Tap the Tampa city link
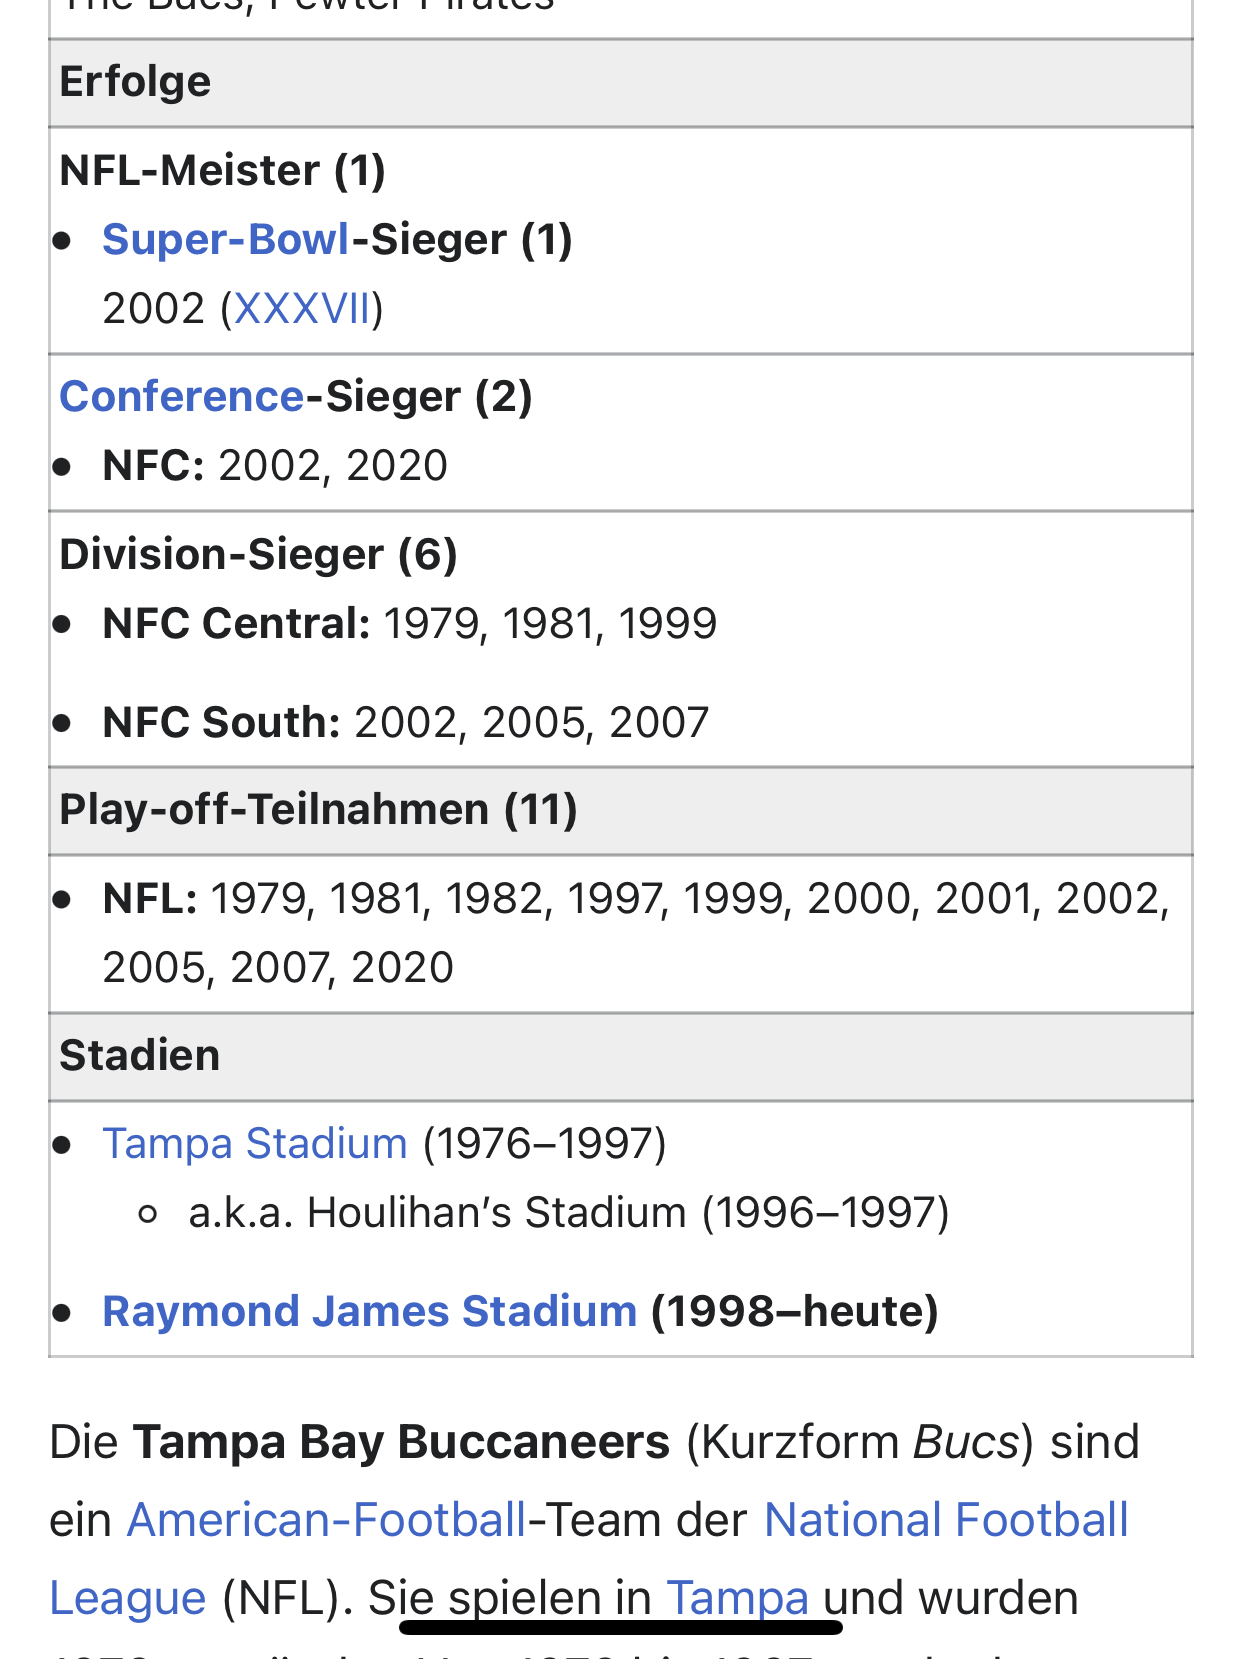This screenshot has height=1659, width=1242. (x=737, y=1597)
